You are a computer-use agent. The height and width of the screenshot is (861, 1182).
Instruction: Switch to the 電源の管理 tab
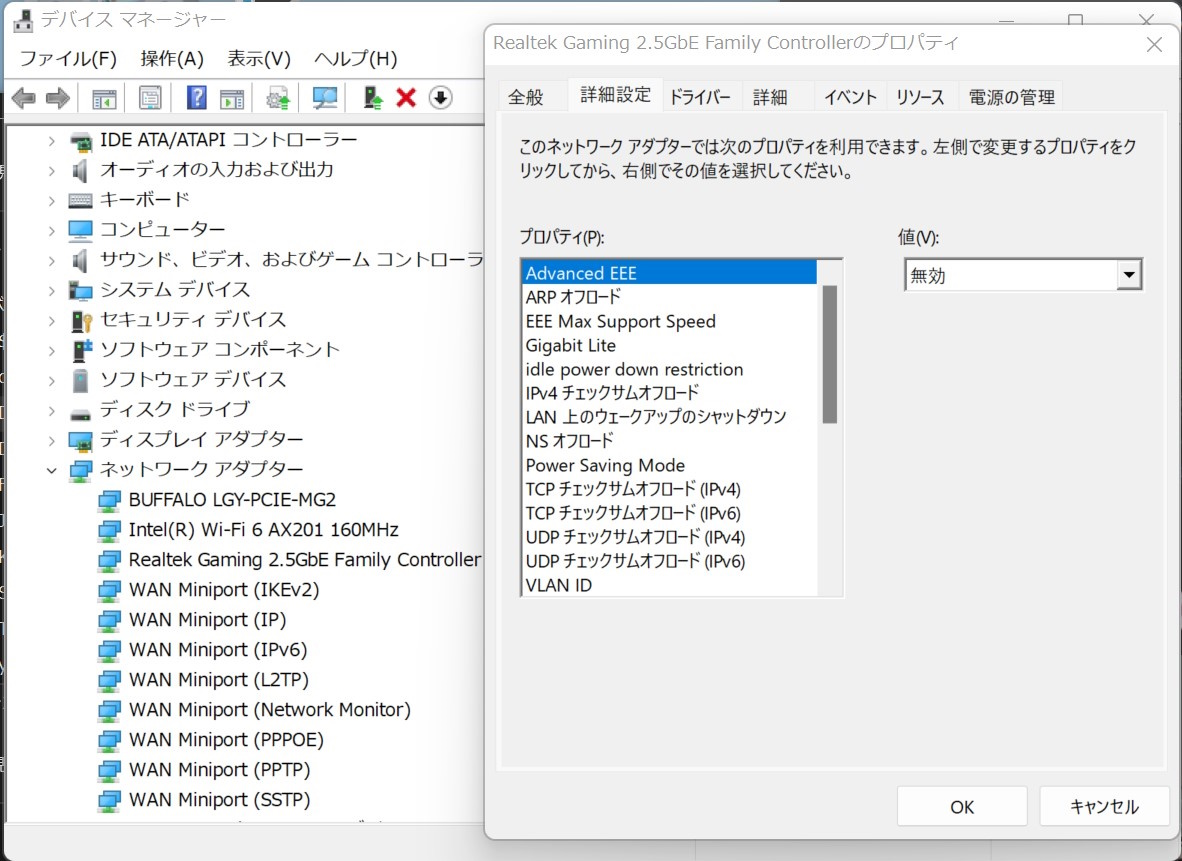[1011, 97]
